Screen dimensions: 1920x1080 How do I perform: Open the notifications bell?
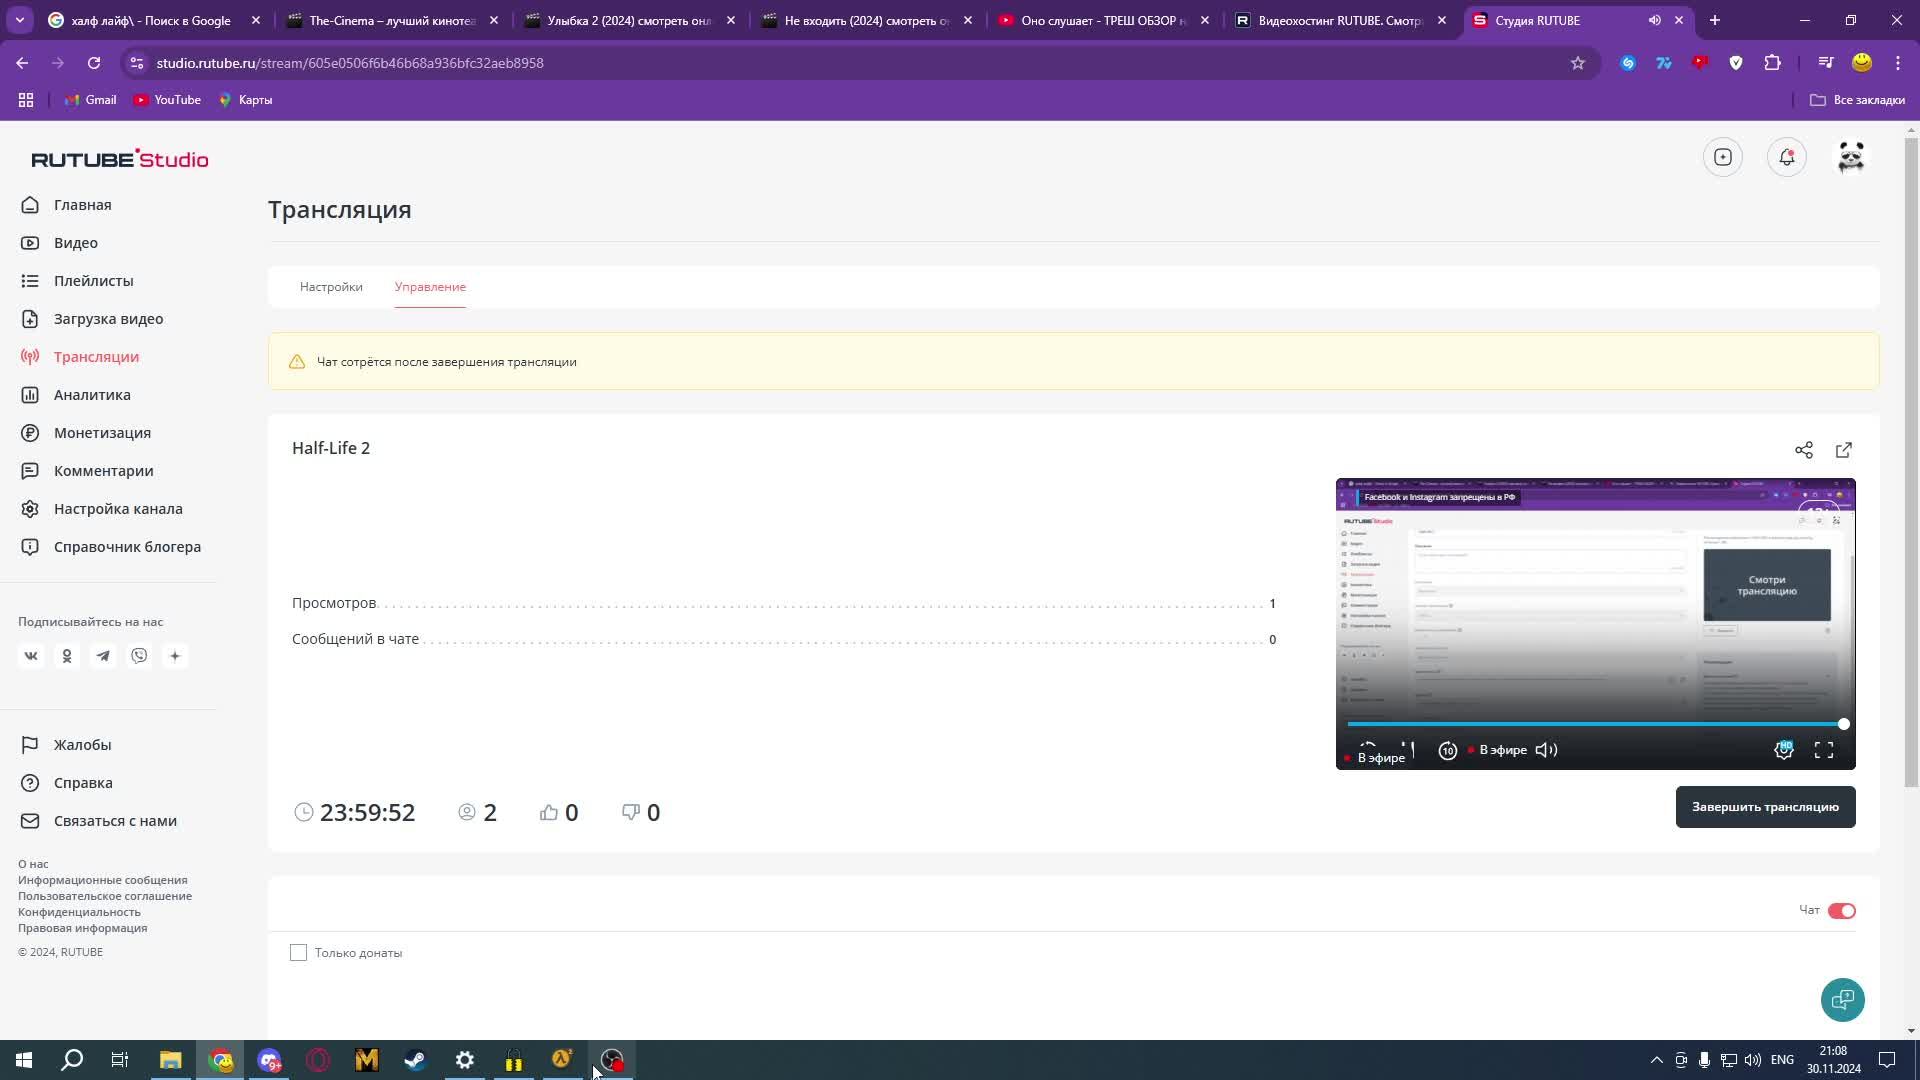pos(1787,157)
